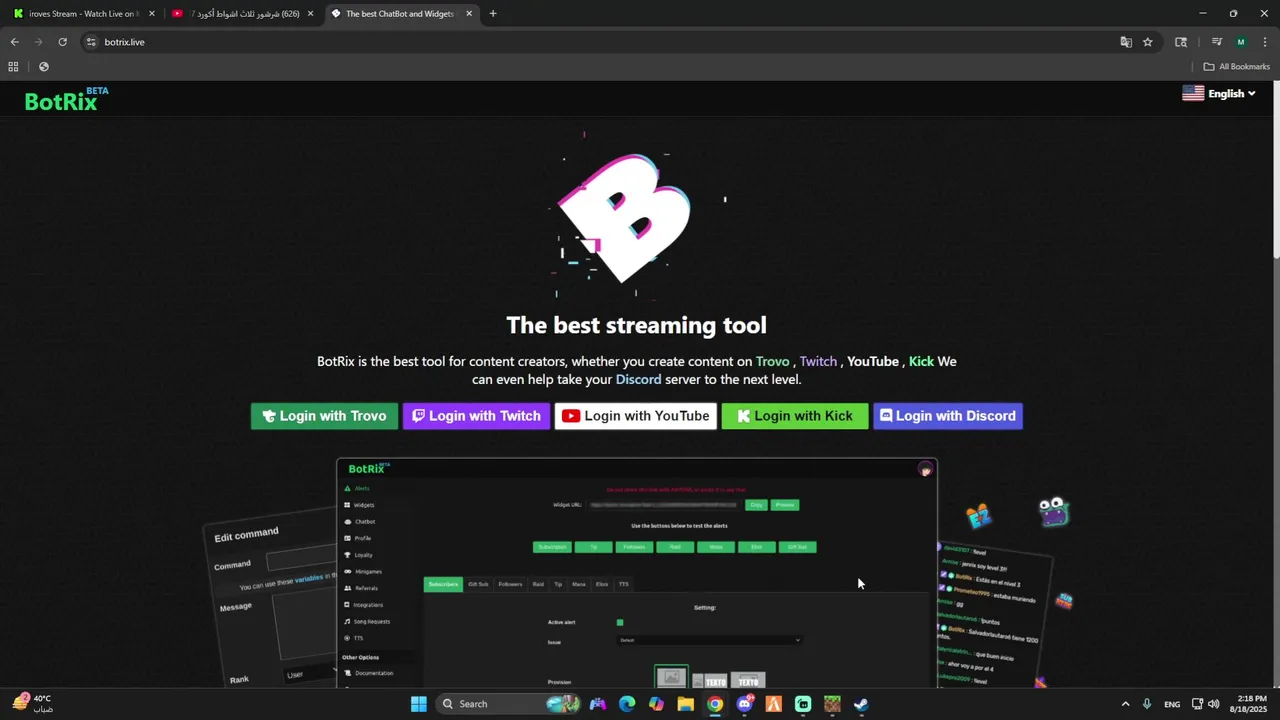Screen dimensions: 1280x720
Task: Follow the YouTube link in description
Action: [873, 361]
